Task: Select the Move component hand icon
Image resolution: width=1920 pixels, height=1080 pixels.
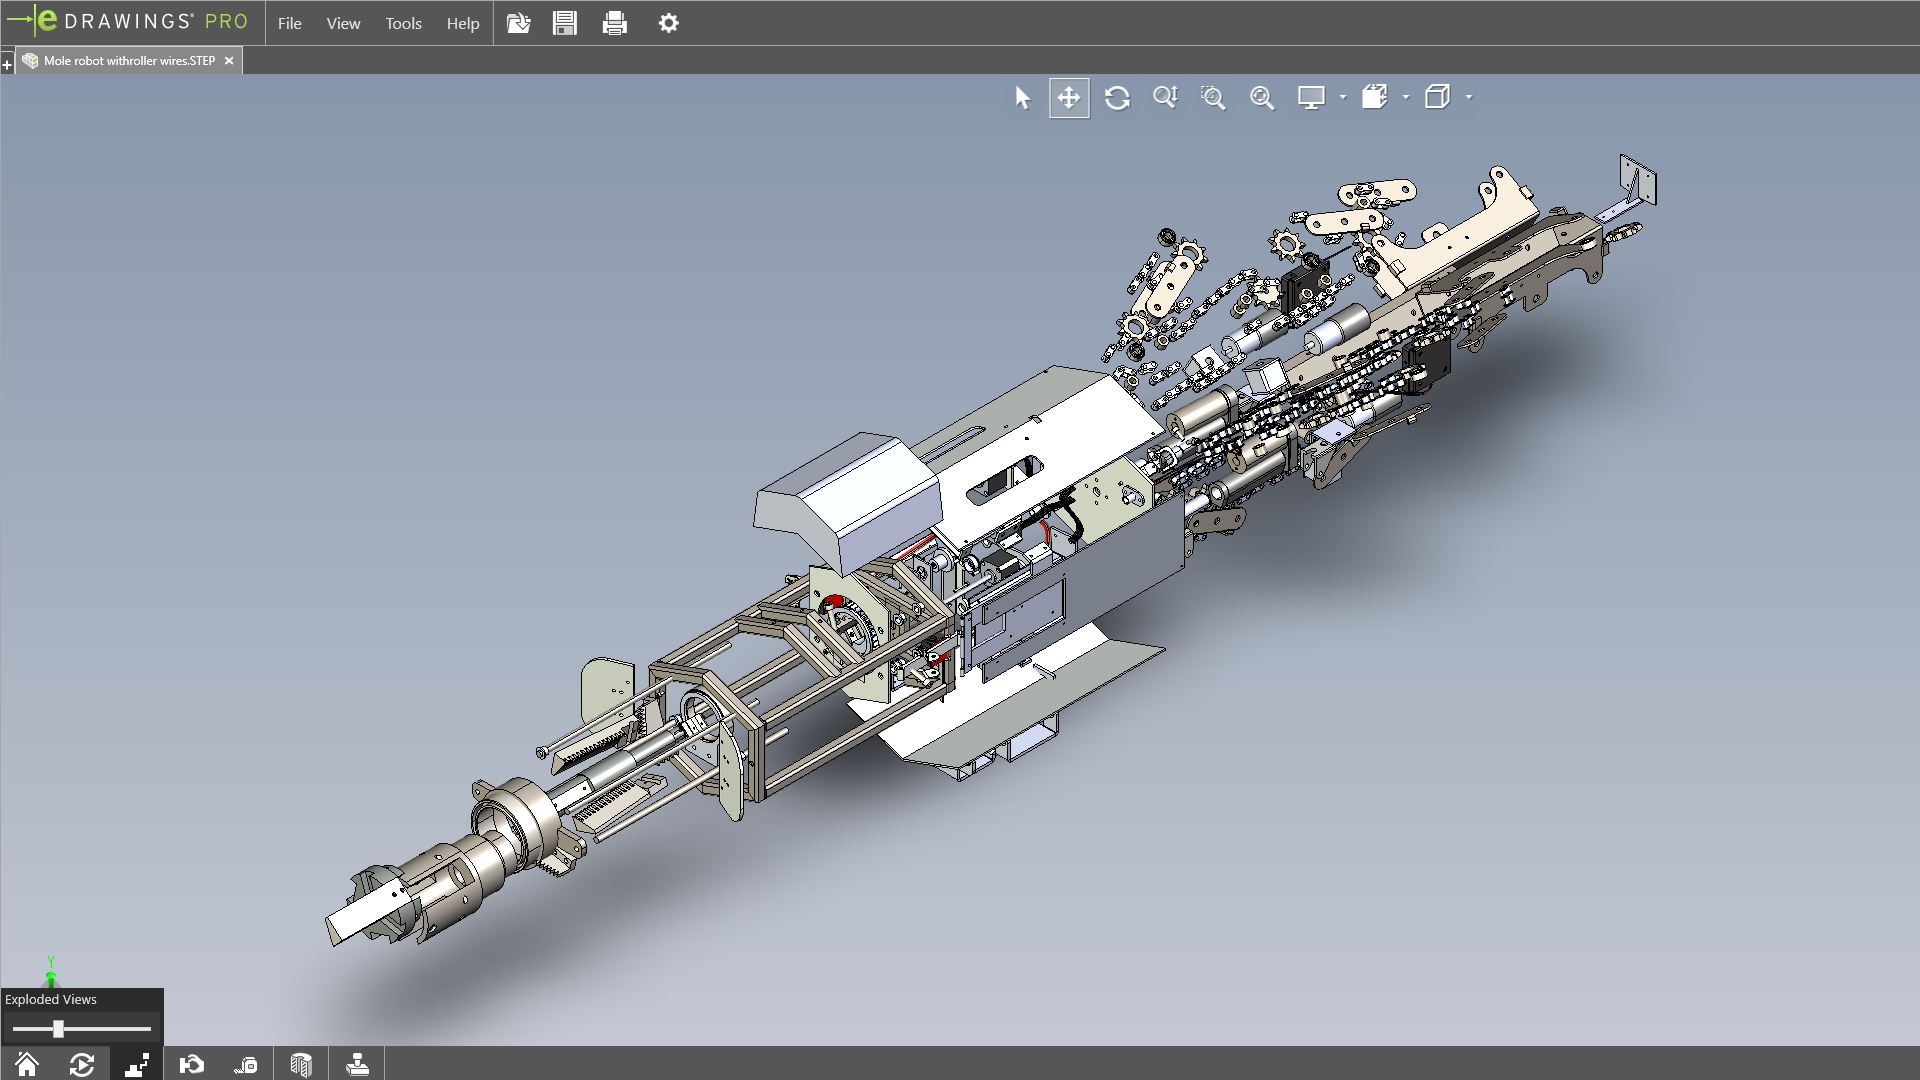Action: pyautogui.click(x=192, y=1064)
